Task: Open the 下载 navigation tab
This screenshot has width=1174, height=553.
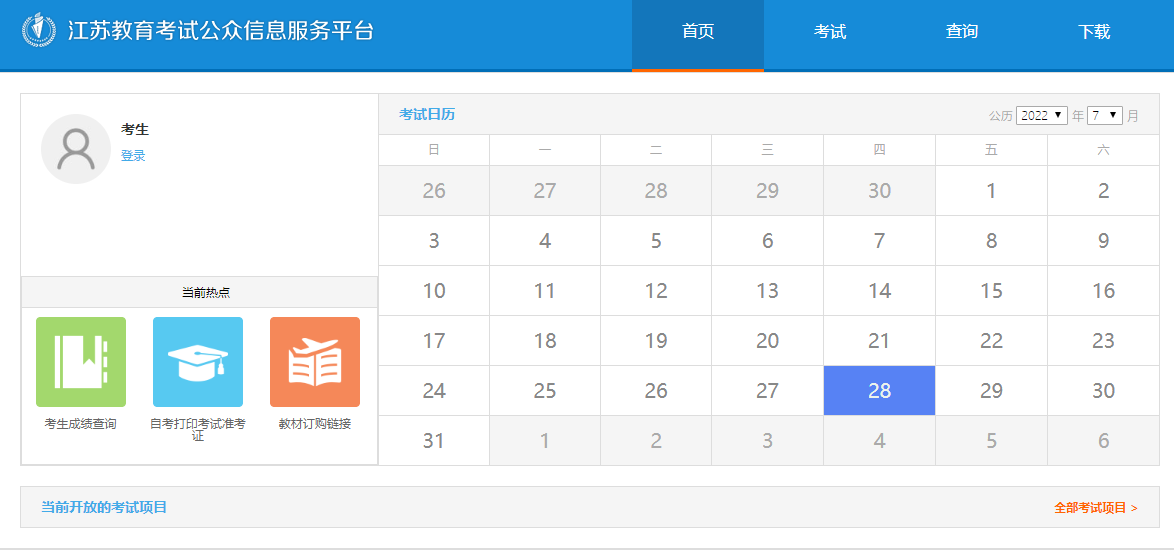Action: click(1094, 32)
